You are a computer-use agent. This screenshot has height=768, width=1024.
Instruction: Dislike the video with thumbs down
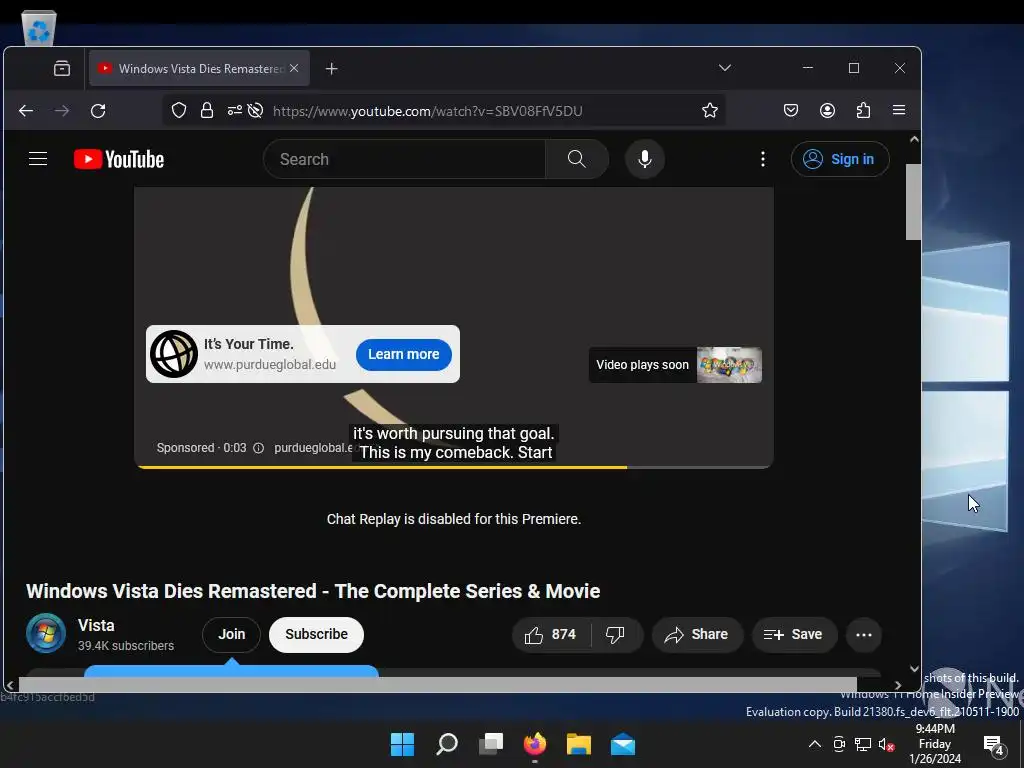click(x=615, y=634)
